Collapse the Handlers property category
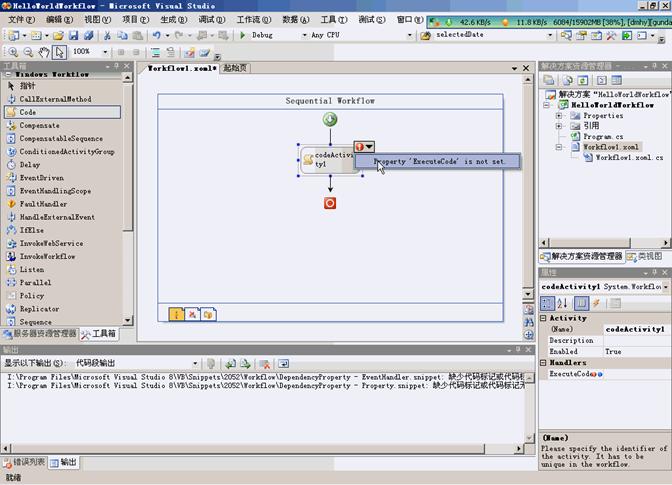This screenshot has width=672, height=485. tap(543, 363)
